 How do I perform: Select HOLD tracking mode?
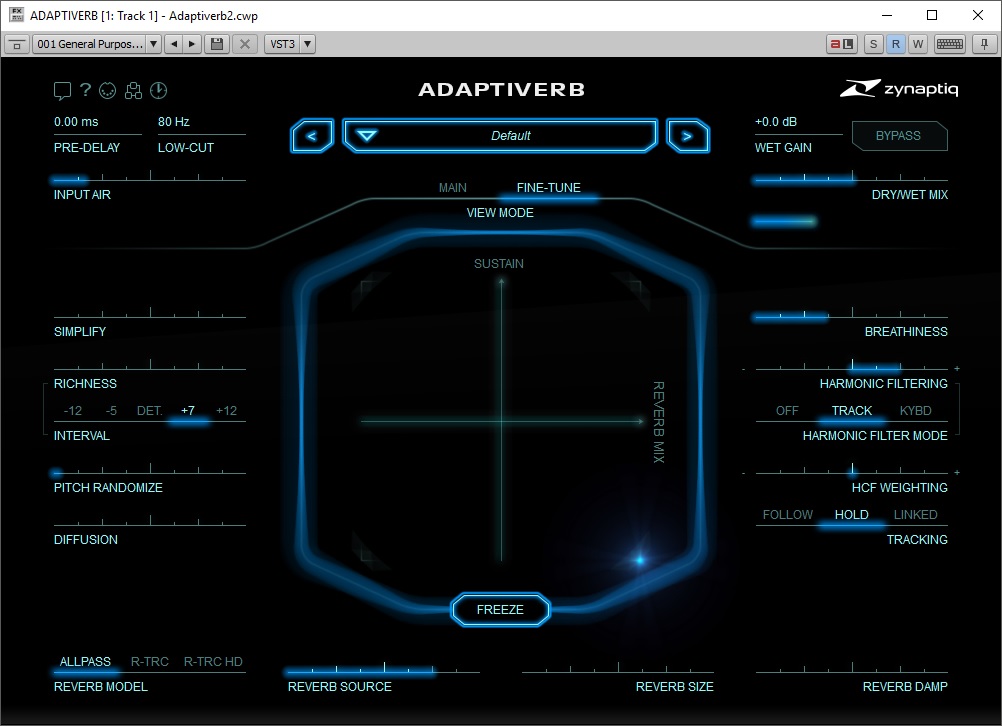pos(852,515)
